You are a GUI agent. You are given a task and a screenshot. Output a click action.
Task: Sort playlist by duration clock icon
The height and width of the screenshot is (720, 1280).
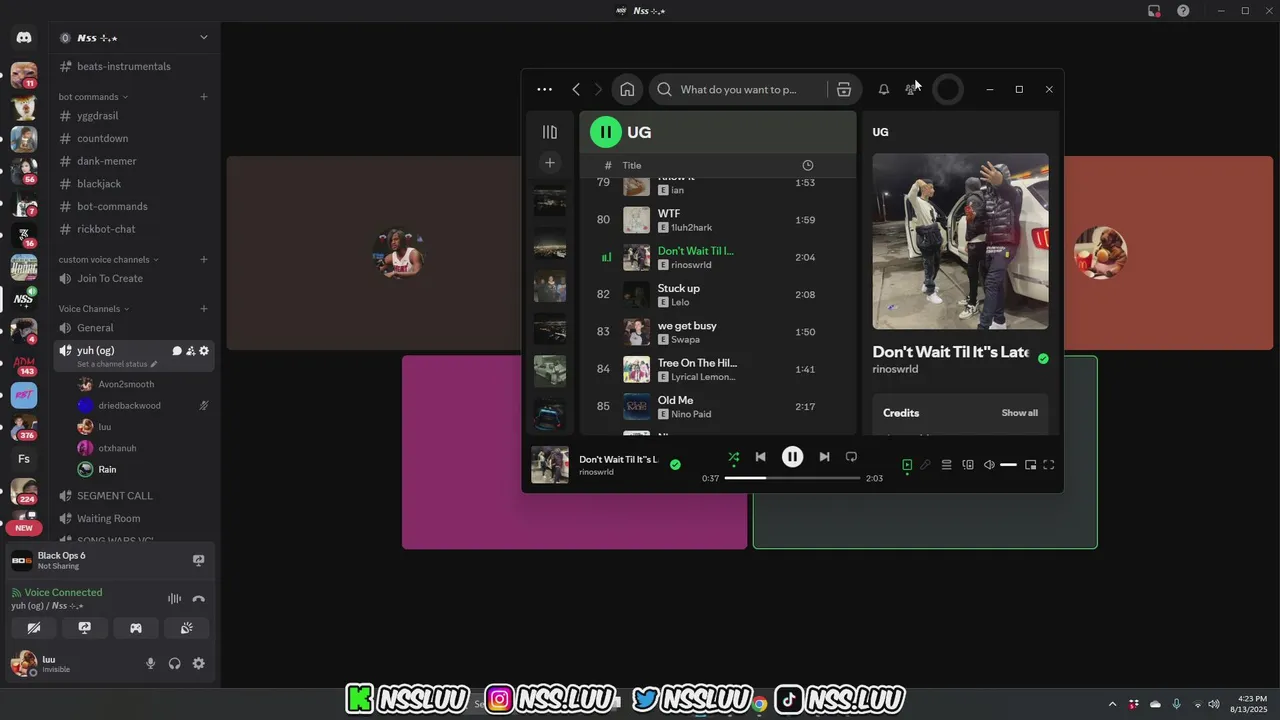coord(808,165)
